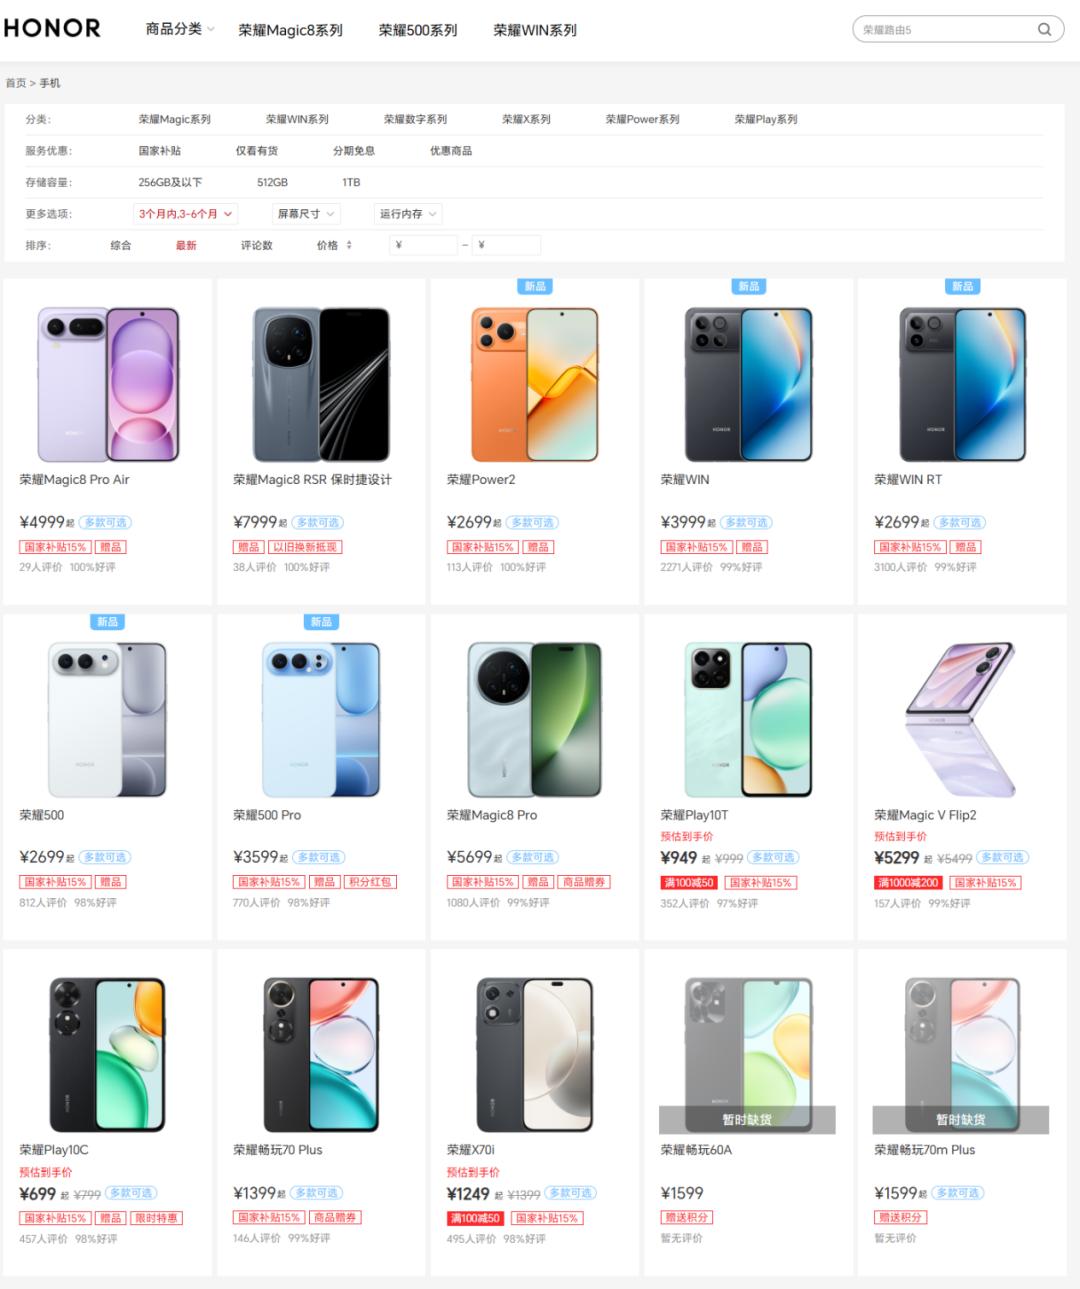Click the 国家补贴15% tag on 荣耀500

click(55, 882)
